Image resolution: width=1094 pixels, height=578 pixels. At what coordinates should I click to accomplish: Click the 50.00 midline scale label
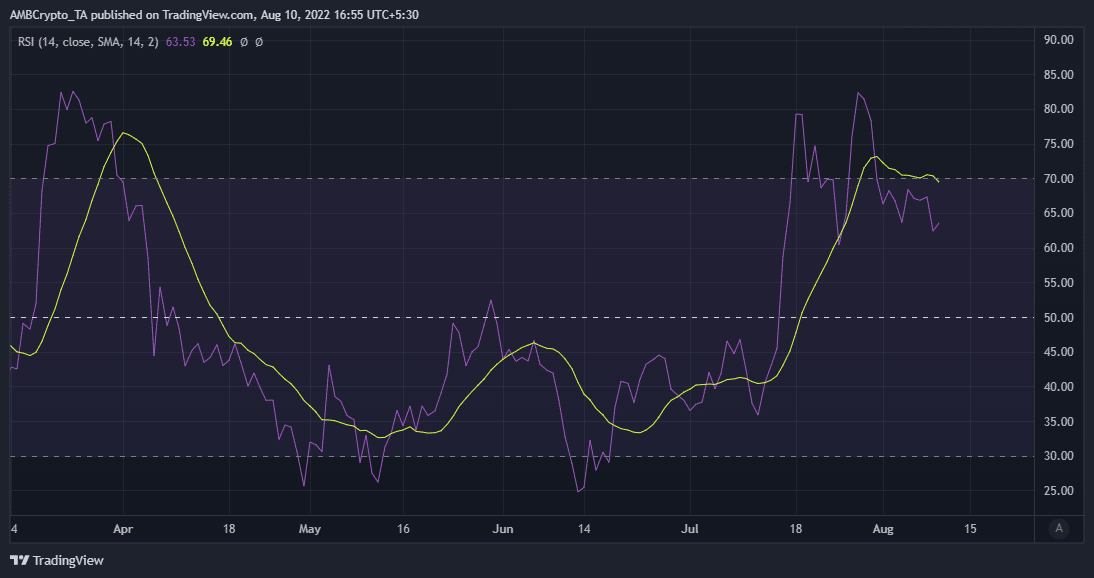click(1058, 318)
